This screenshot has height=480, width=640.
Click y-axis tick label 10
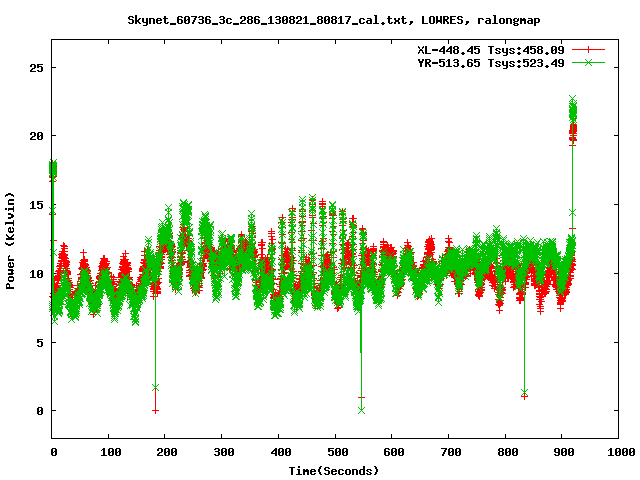click(36, 274)
